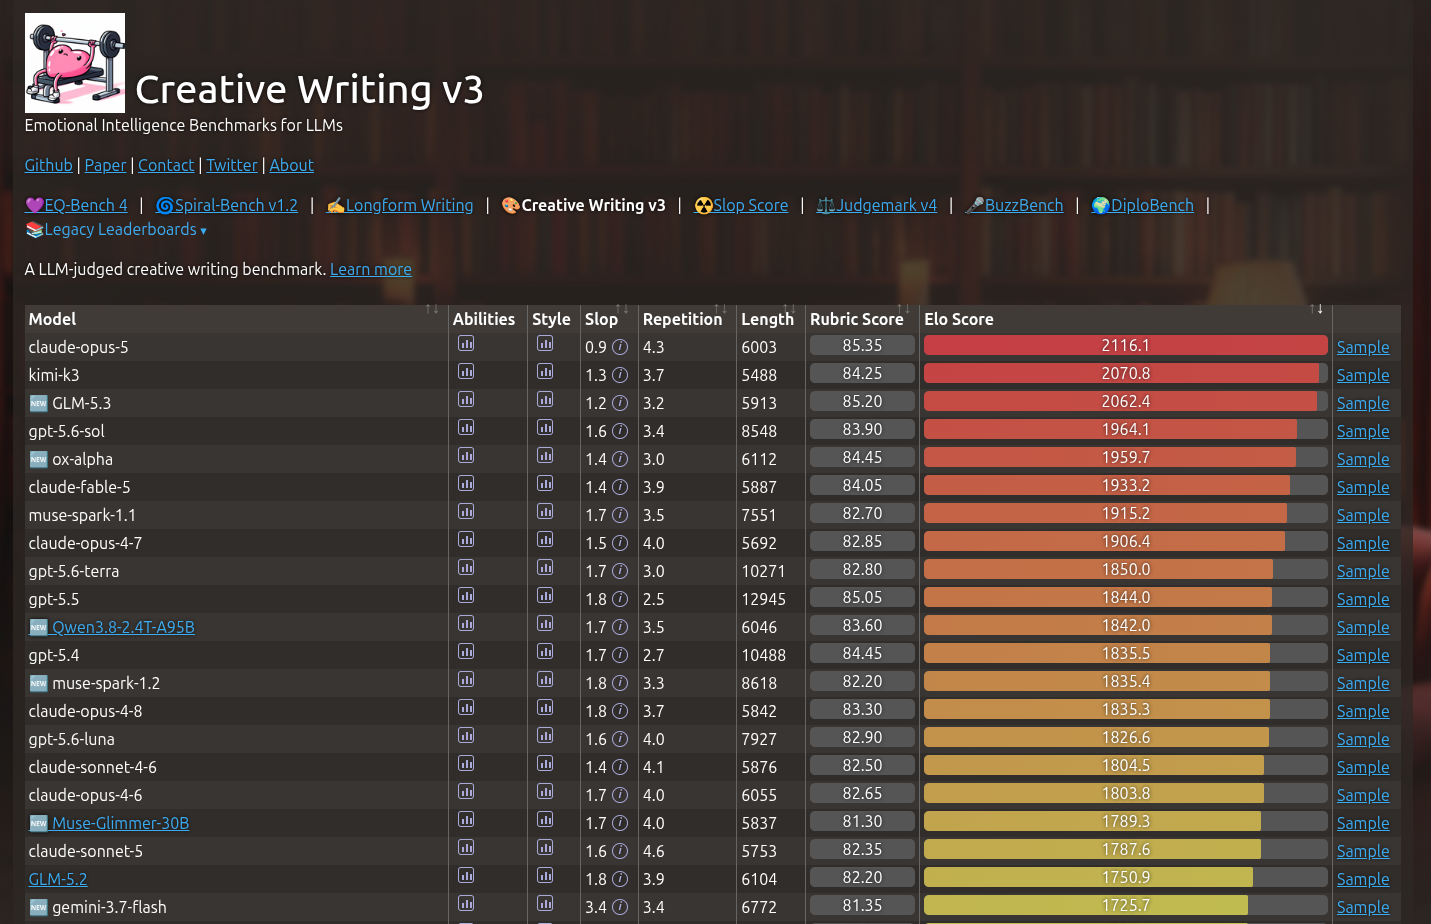Open Style chart icon for gpt-5.6-luna
The image size is (1431, 924).
[545, 736]
